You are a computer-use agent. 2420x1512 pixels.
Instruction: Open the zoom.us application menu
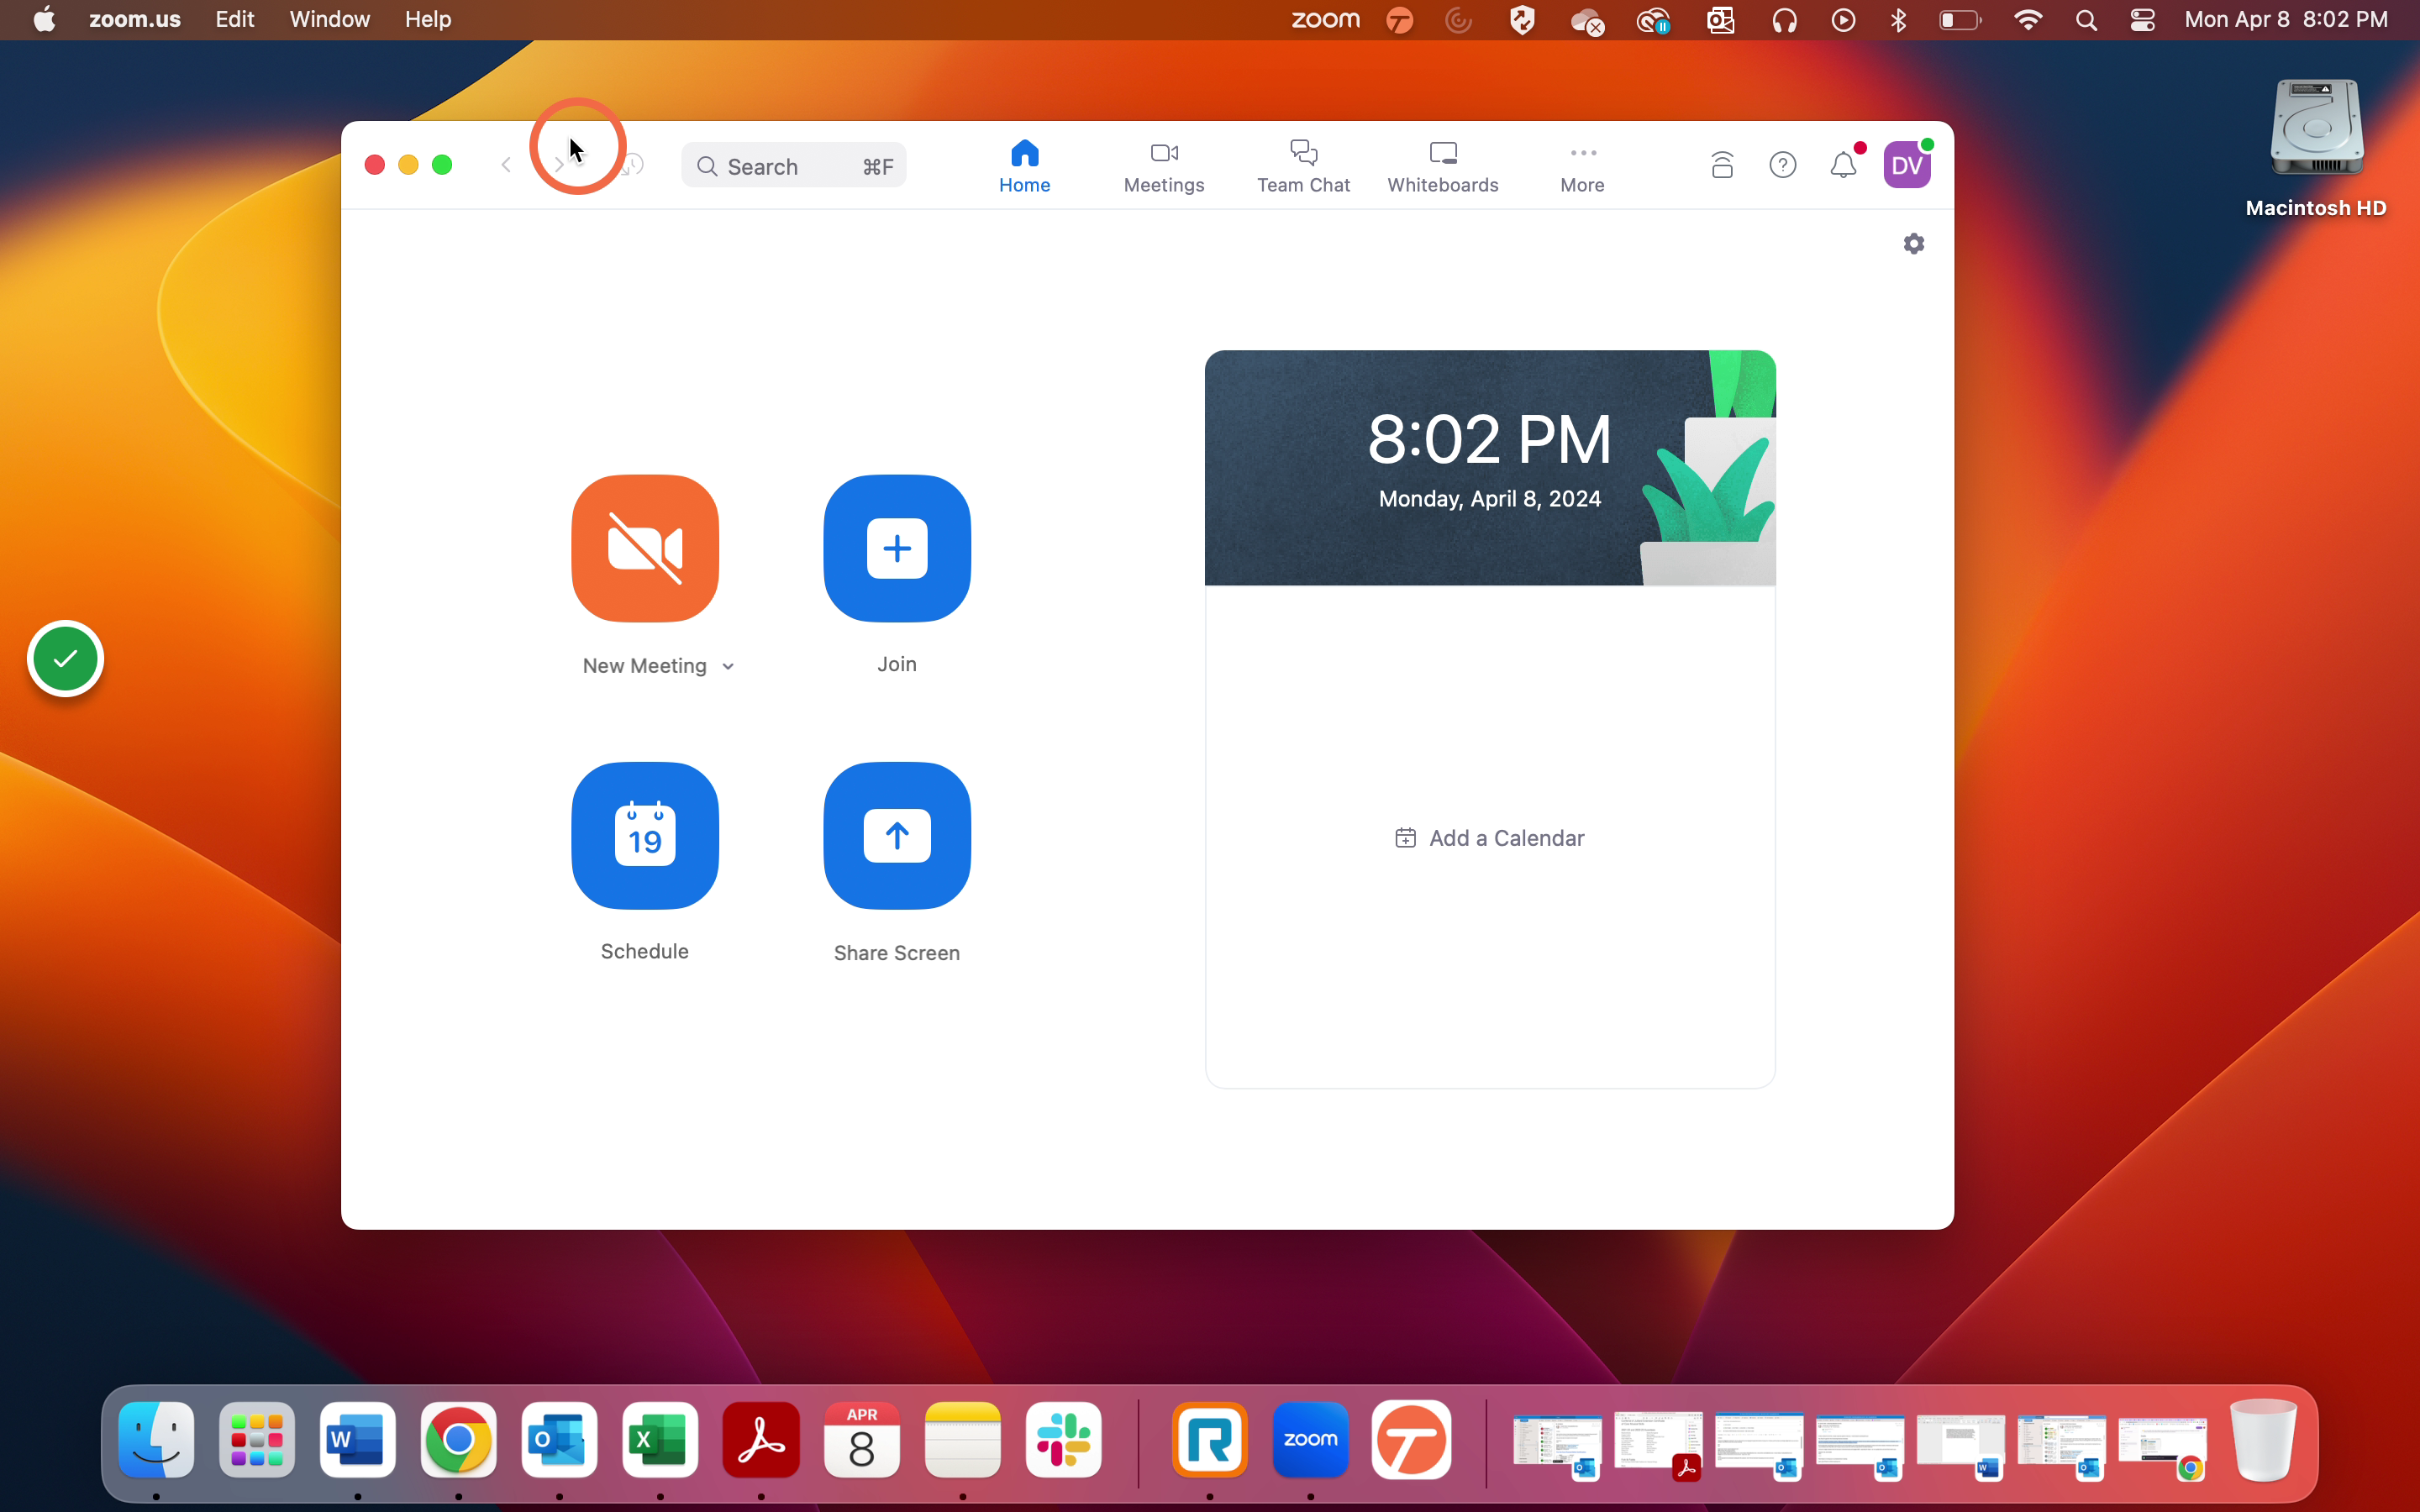point(135,20)
